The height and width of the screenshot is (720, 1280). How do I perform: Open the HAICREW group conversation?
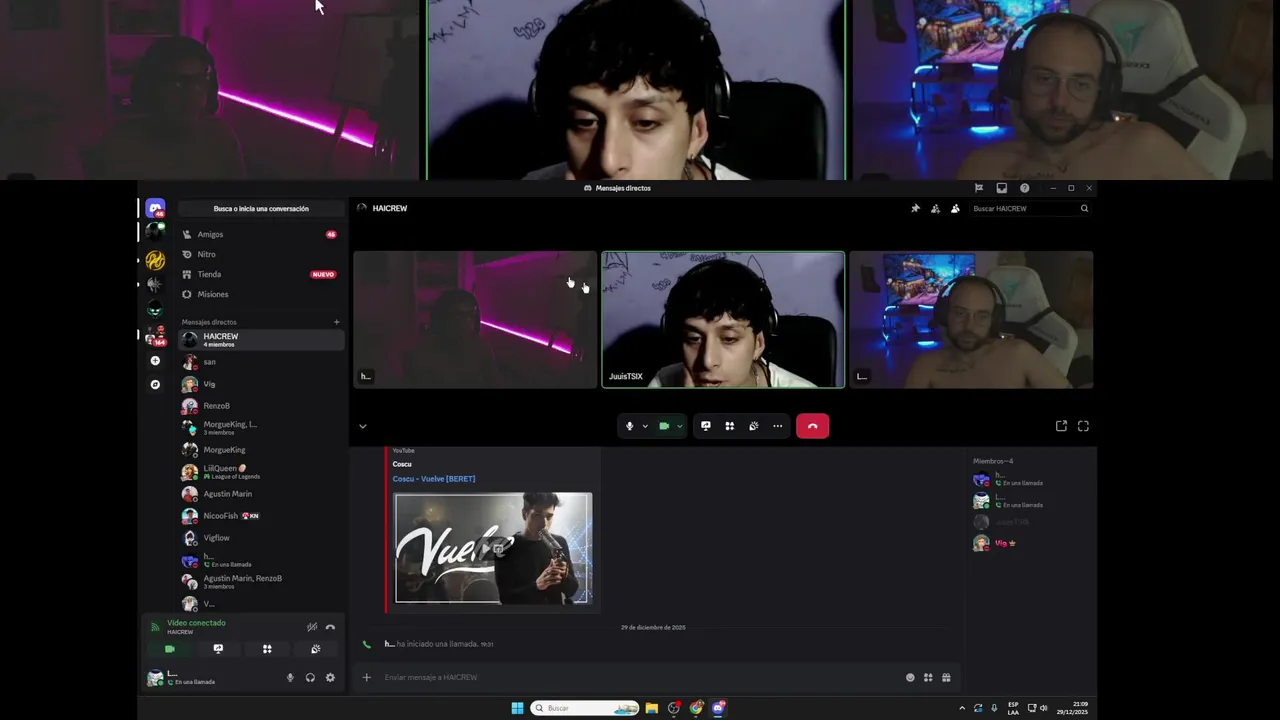pyautogui.click(x=261, y=340)
